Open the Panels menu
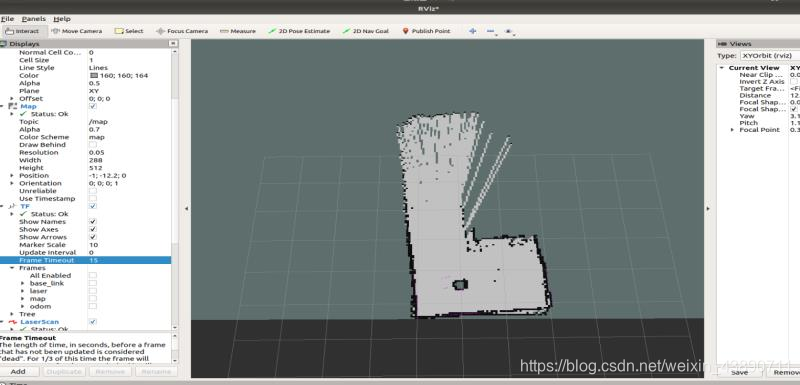Image resolution: width=800 pixels, height=385 pixels. (x=34, y=19)
